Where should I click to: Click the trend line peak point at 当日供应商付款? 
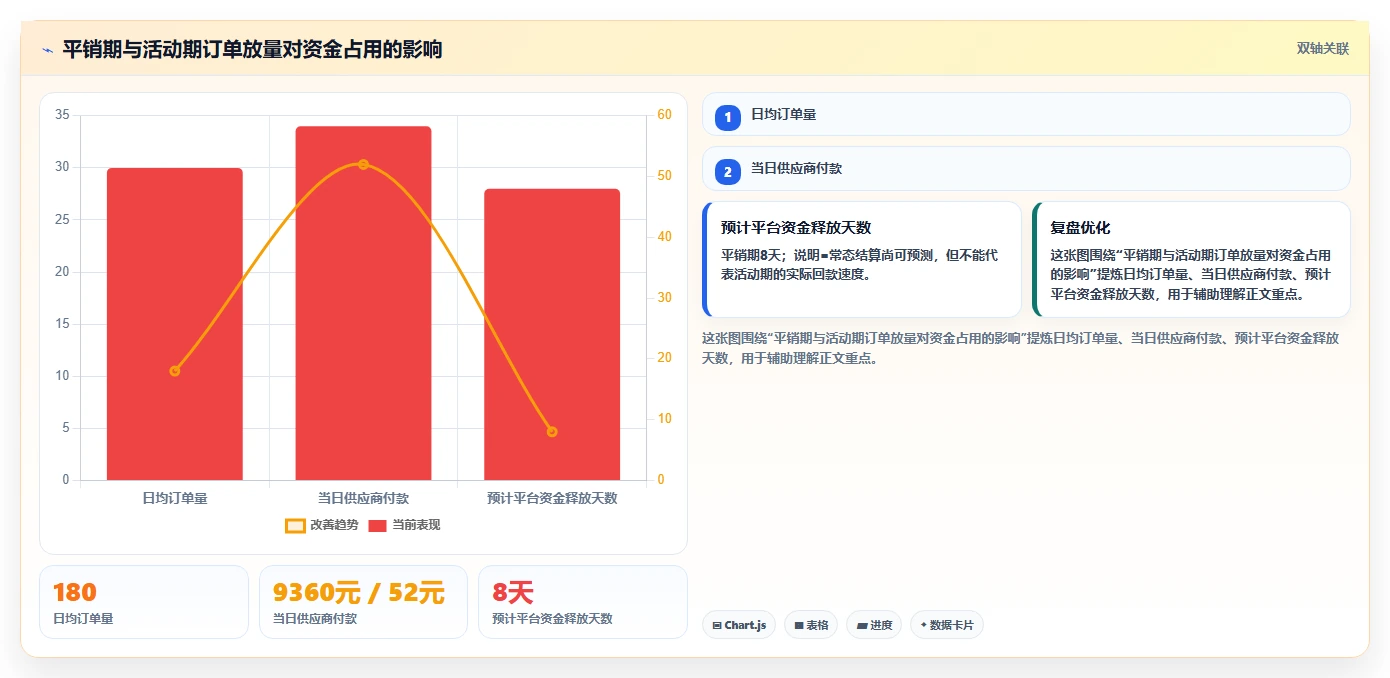click(363, 164)
